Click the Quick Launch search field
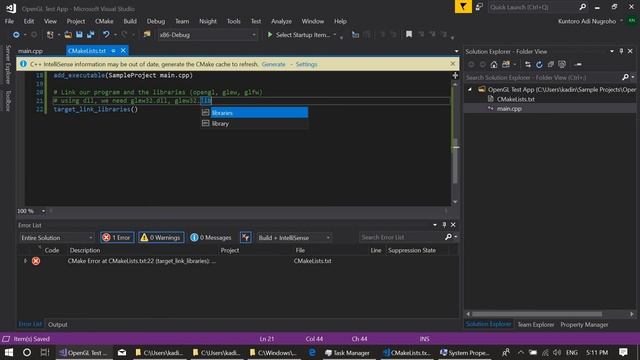640x360 pixels. (x=533, y=7)
